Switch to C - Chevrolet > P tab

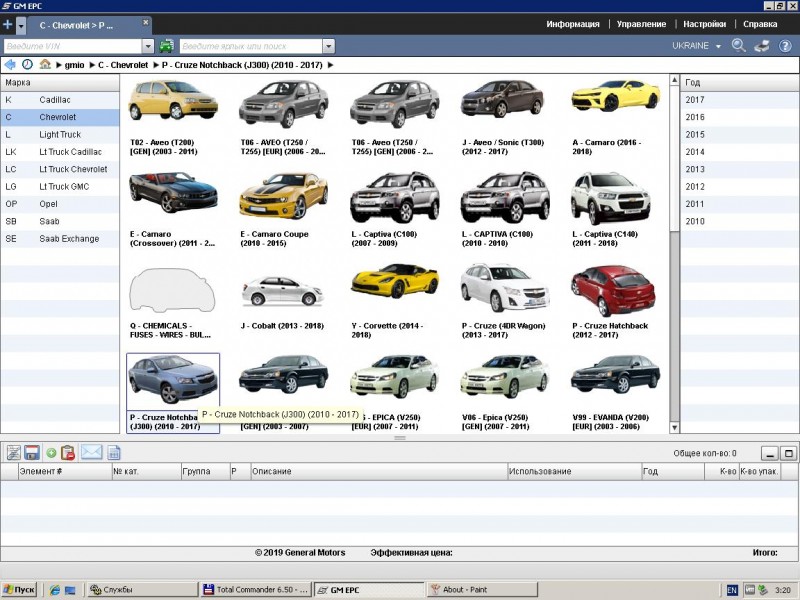pos(77,25)
